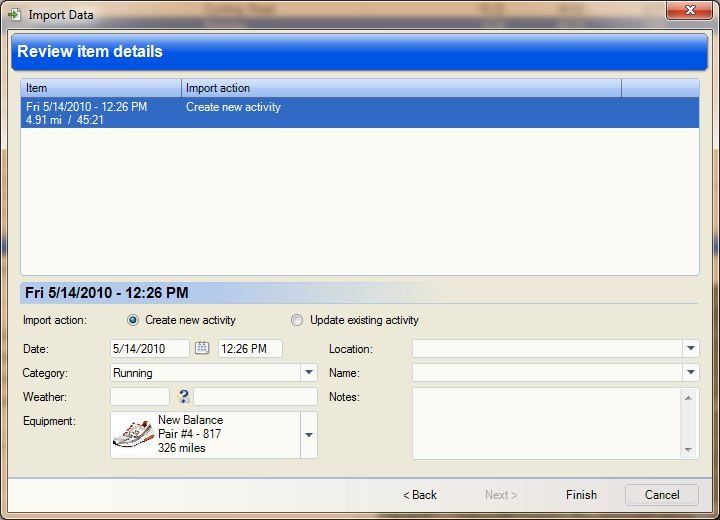The height and width of the screenshot is (520, 720).
Task: Click inside the Notes text area
Action: pyautogui.click(x=546, y=423)
